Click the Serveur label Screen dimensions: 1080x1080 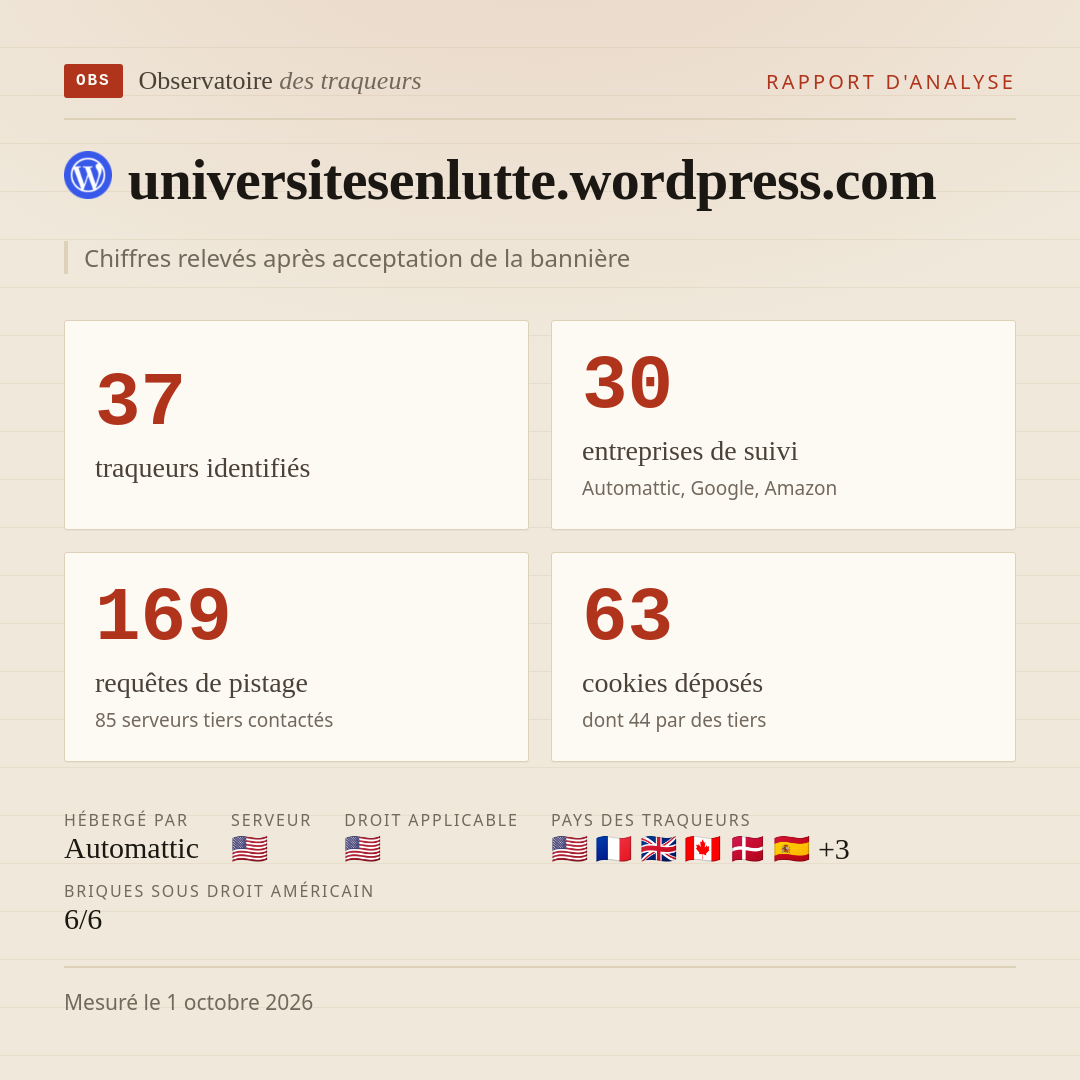pyautogui.click(x=271, y=820)
